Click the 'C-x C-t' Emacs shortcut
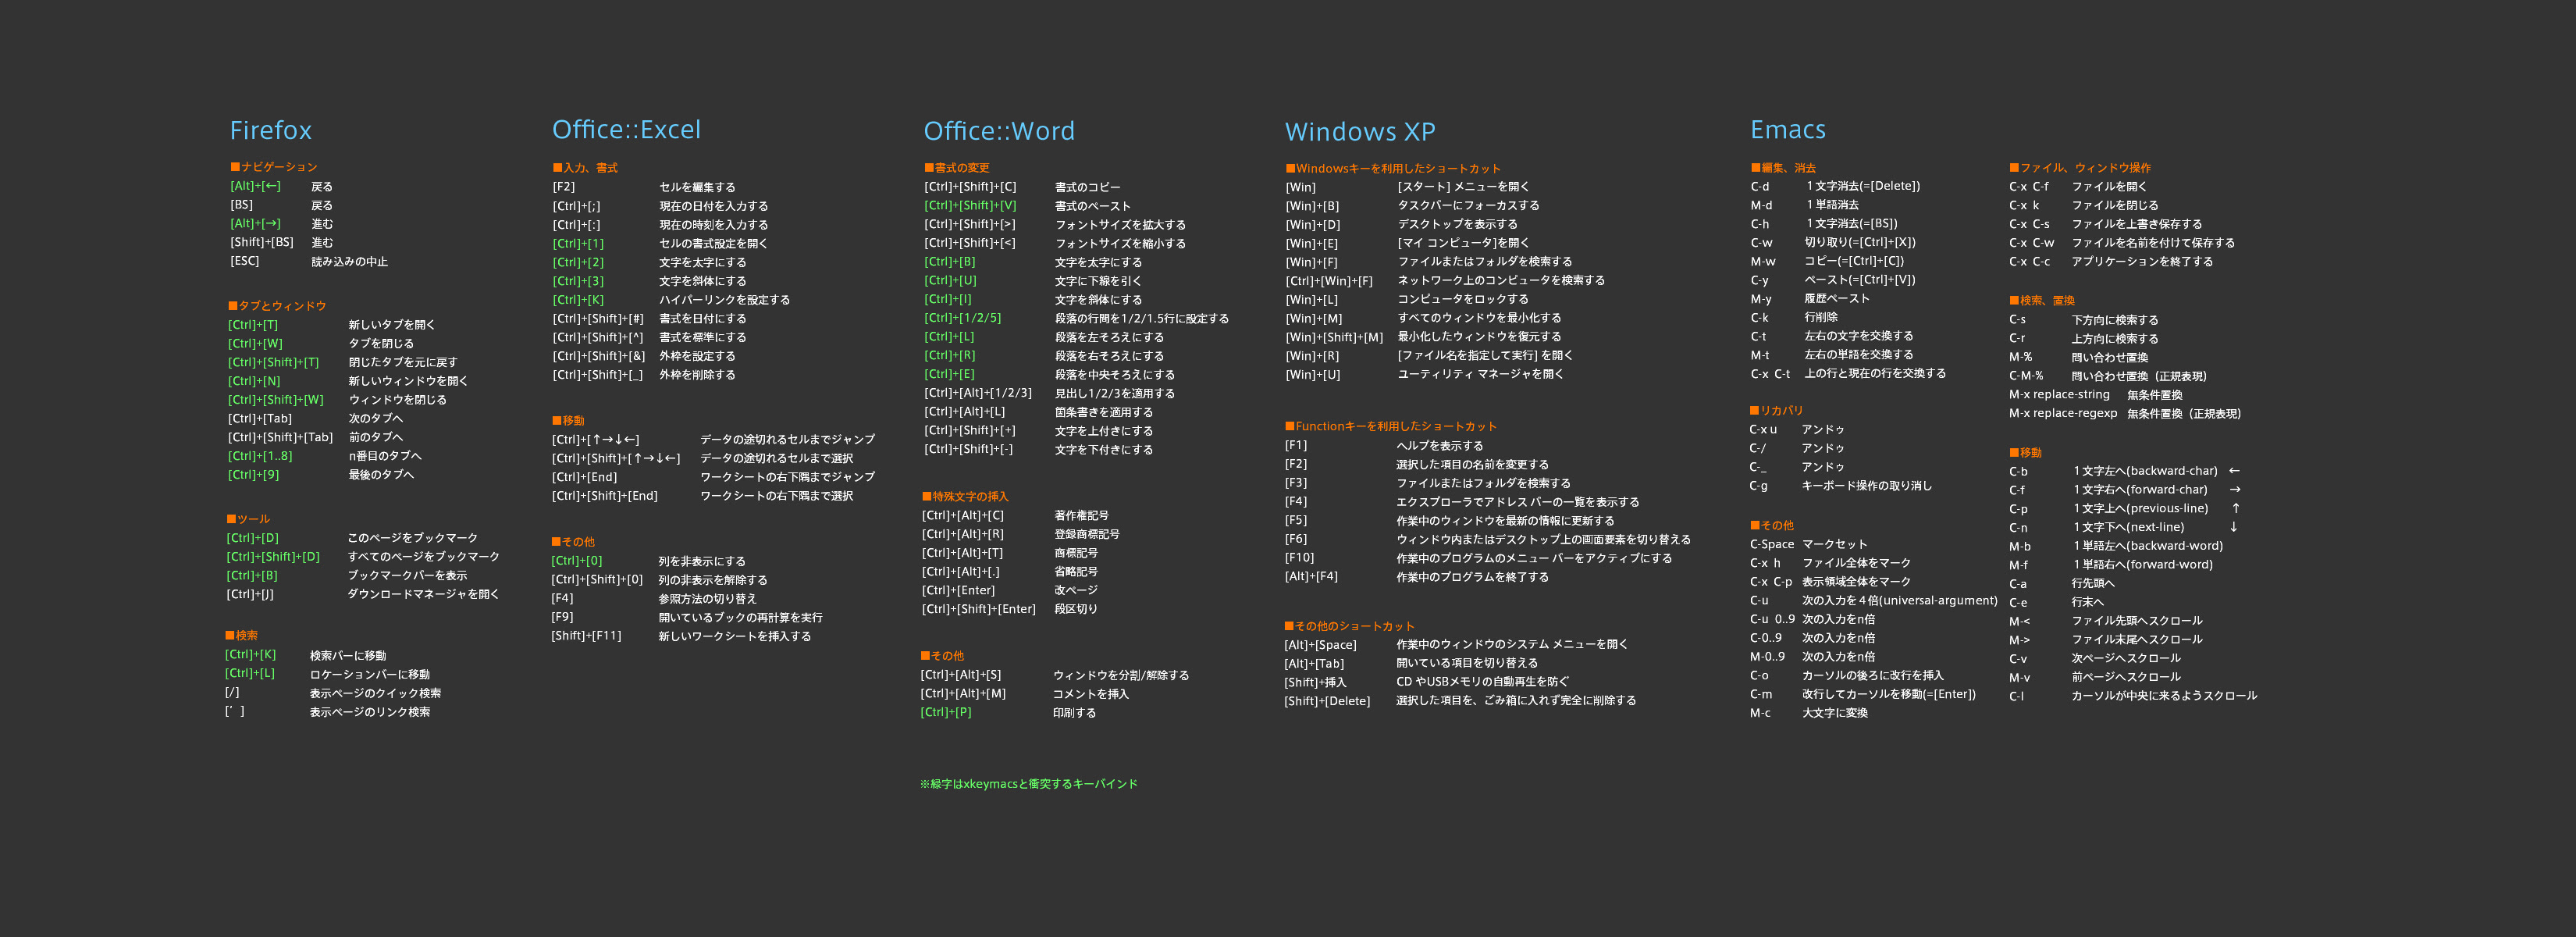This screenshot has height=937, width=2576. 1770,374
